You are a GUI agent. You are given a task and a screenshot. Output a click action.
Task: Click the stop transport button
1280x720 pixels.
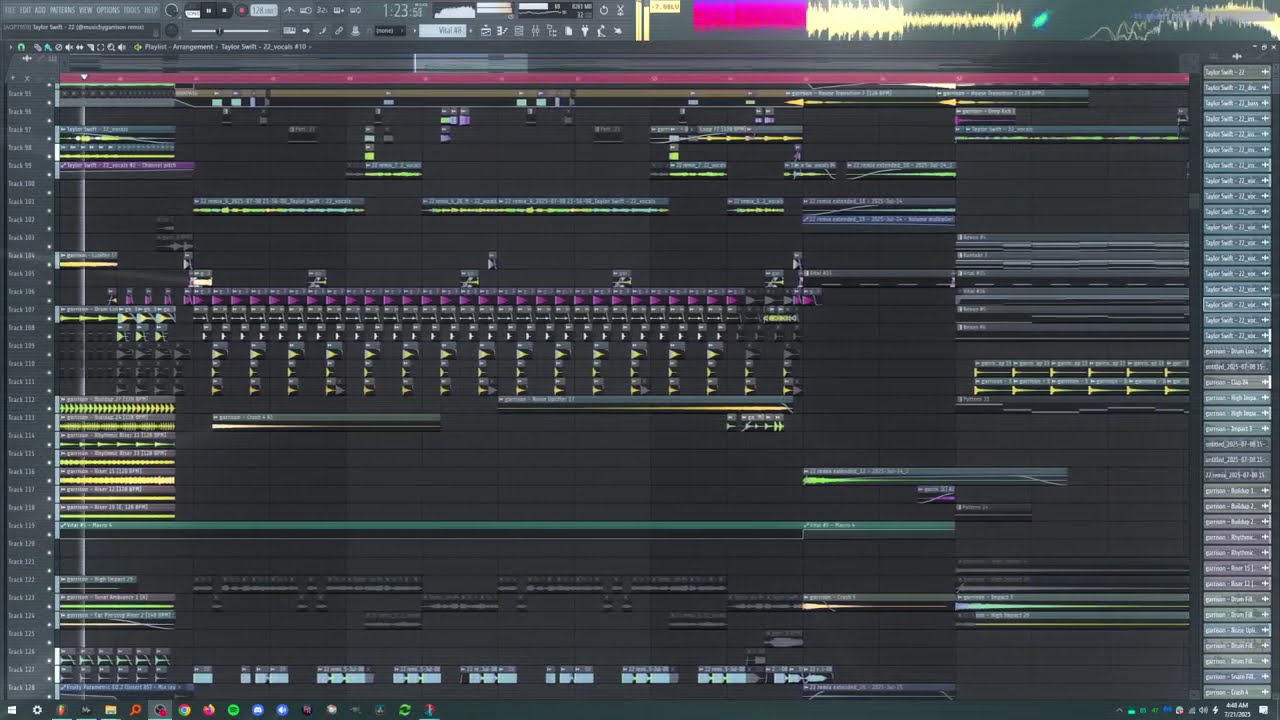224,10
